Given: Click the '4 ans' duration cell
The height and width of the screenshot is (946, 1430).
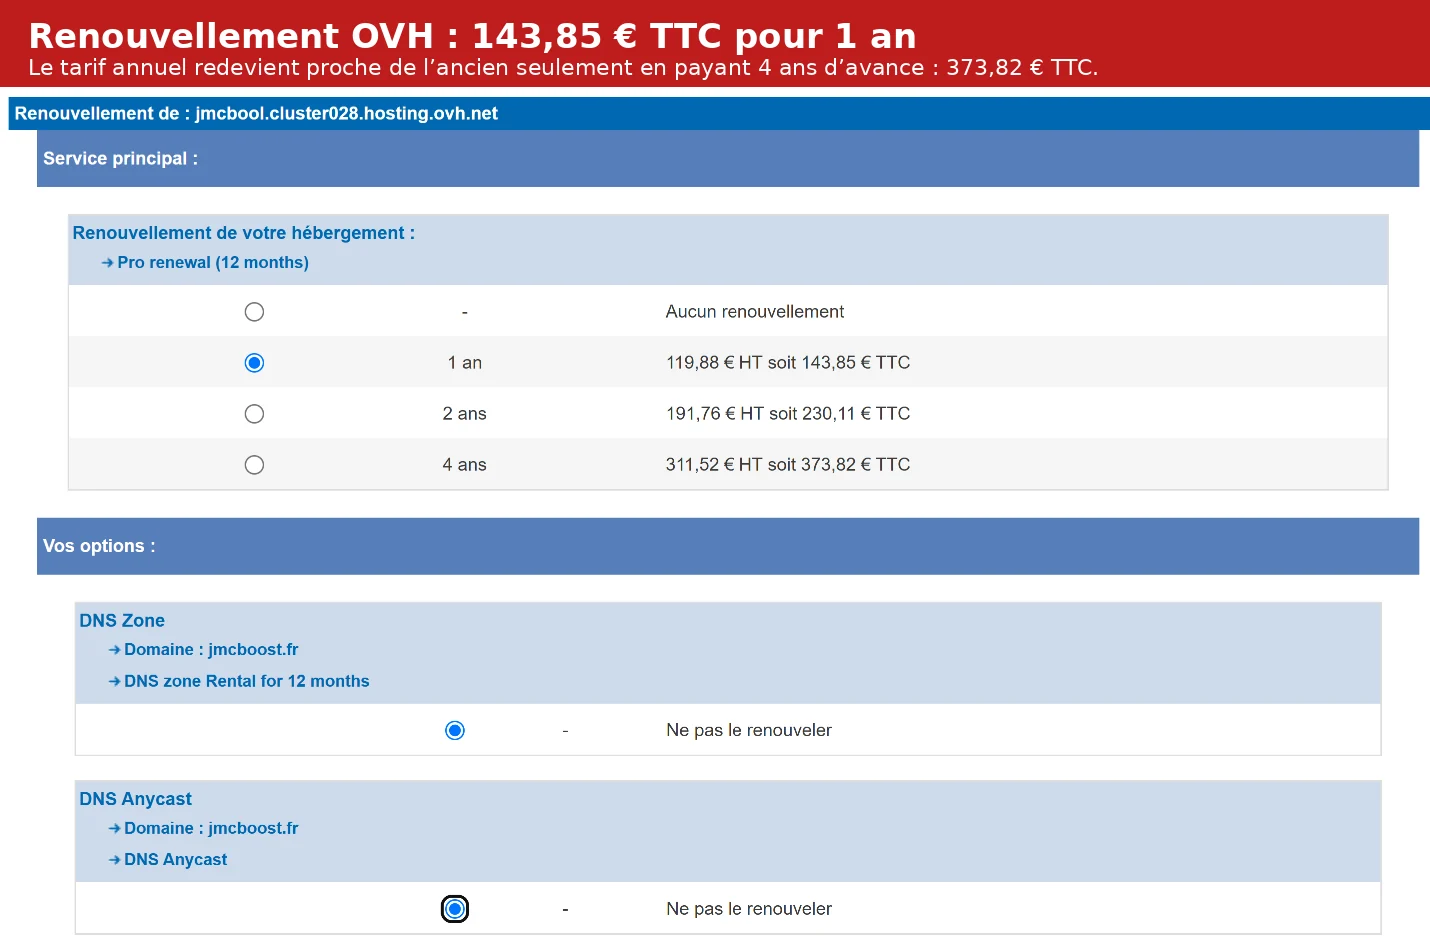Looking at the screenshot, I should tap(465, 465).
